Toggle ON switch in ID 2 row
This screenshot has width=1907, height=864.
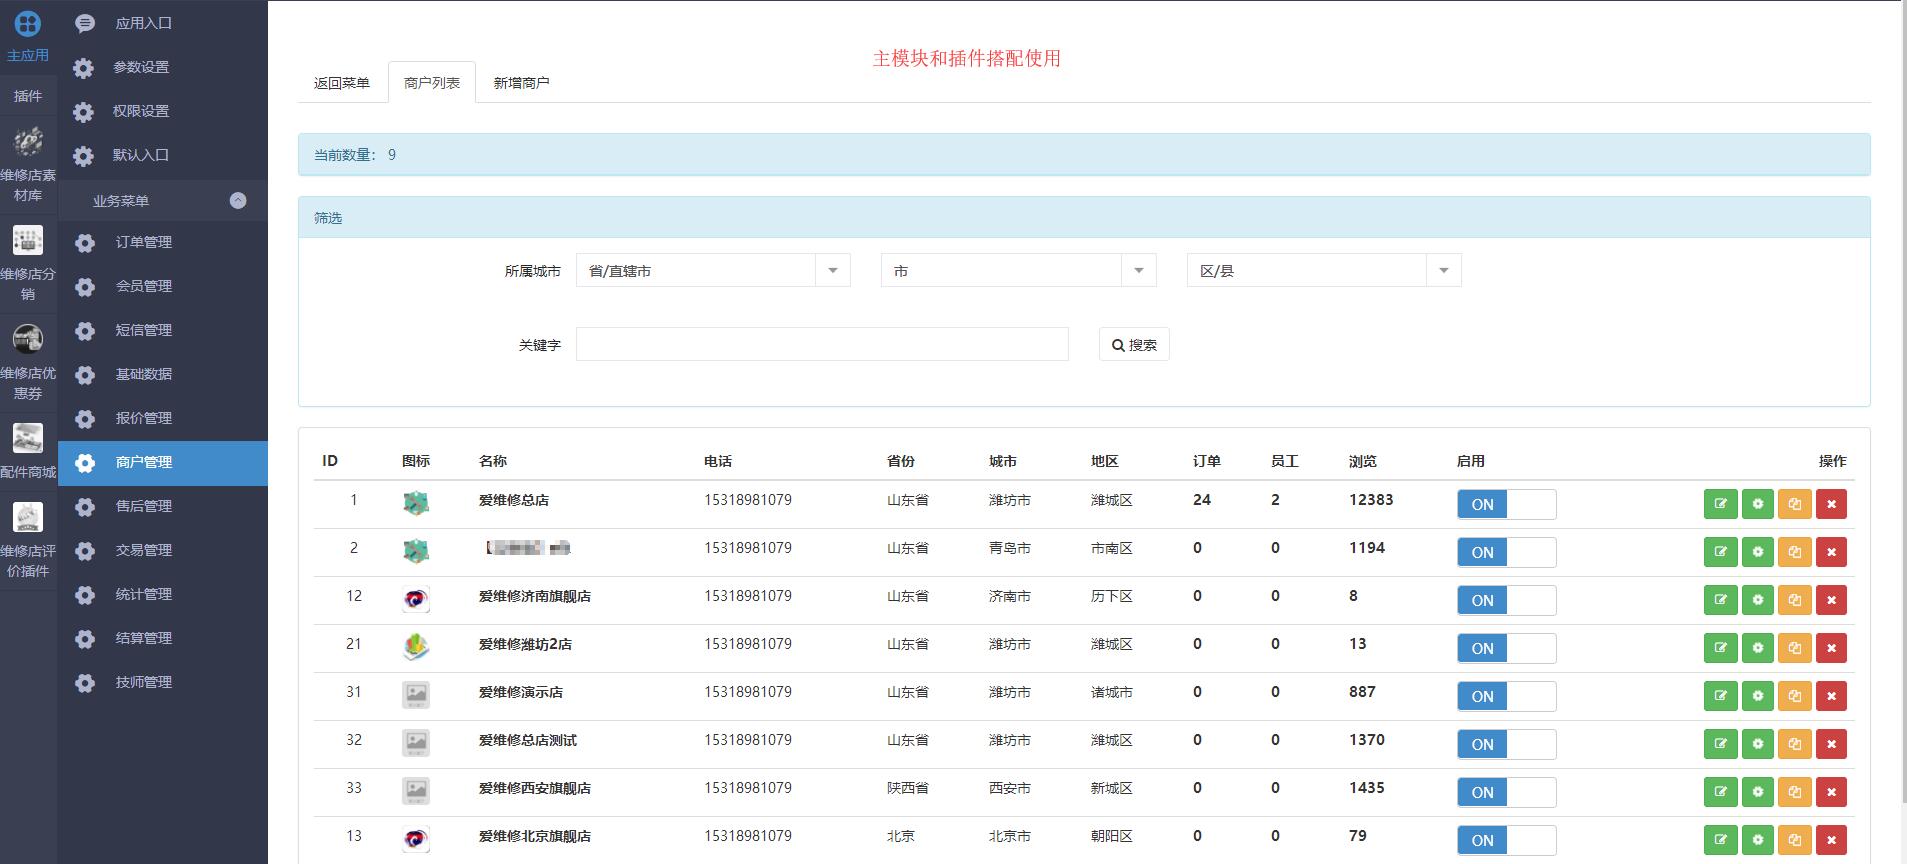tap(1506, 552)
